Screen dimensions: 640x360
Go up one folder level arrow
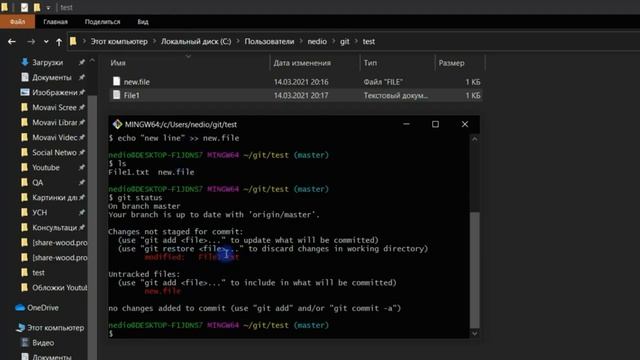59,42
